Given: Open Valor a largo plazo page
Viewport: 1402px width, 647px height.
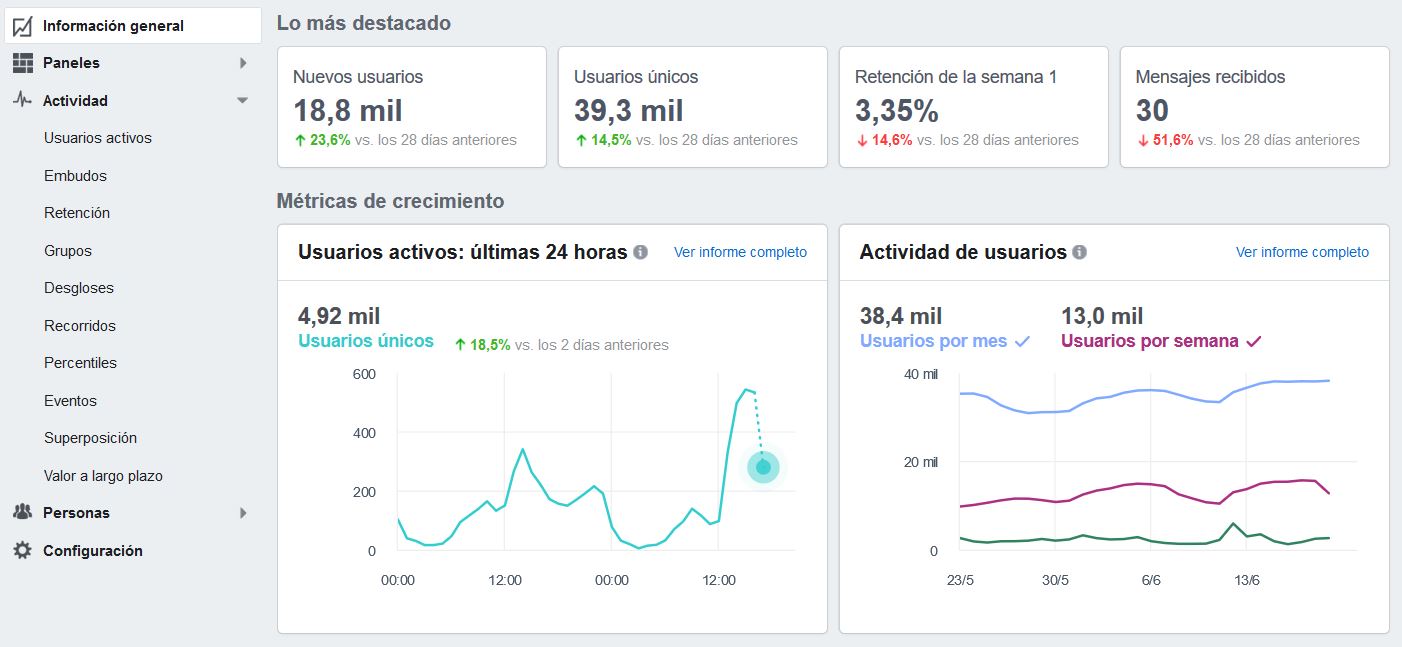Looking at the screenshot, I should (103, 476).
